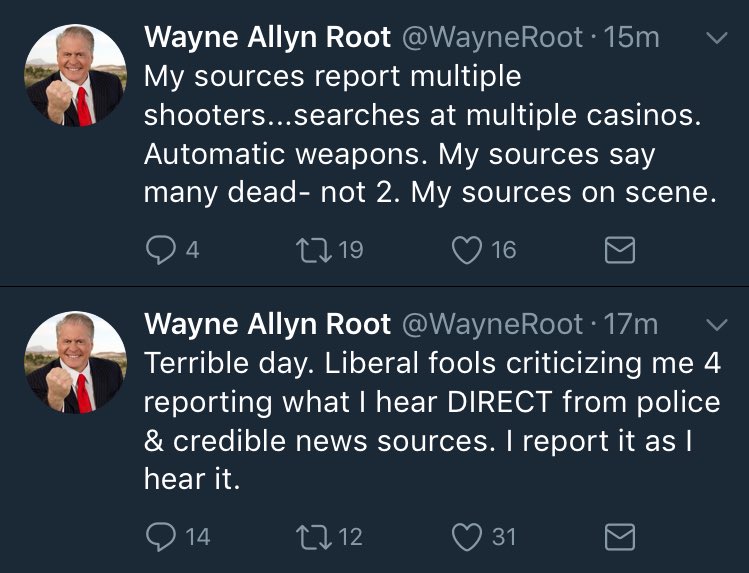Like the tweet about multiple casinos
Screen dimensions: 749x573
[x=466, y=250]
